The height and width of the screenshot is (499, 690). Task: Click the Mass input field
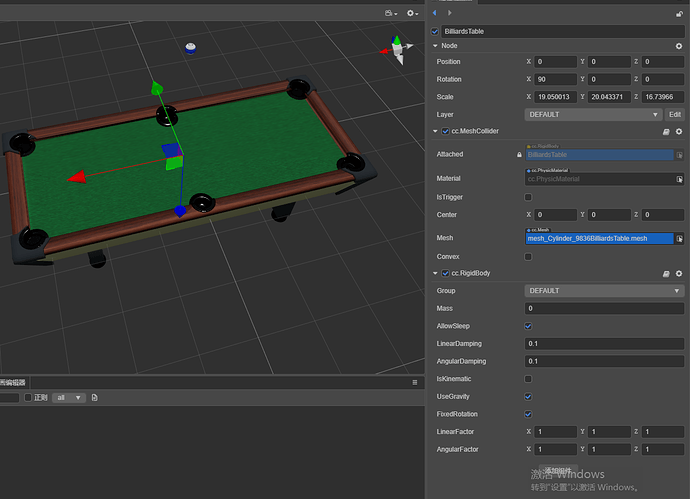click(604, 308)
